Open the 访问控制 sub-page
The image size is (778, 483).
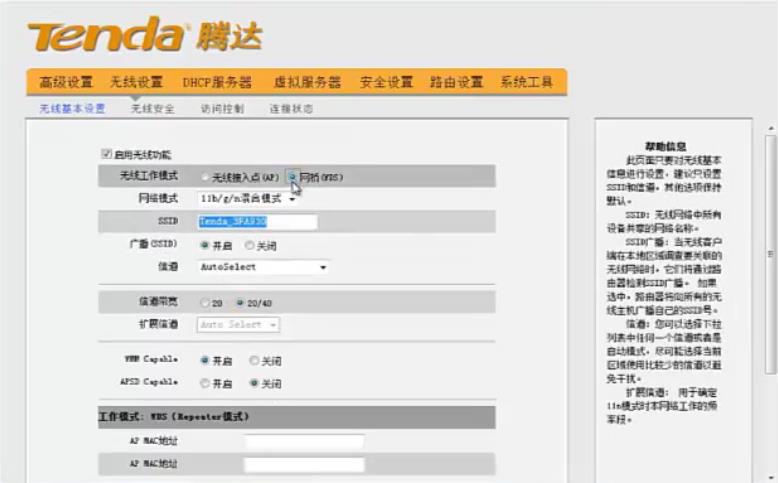click(221, 108)
